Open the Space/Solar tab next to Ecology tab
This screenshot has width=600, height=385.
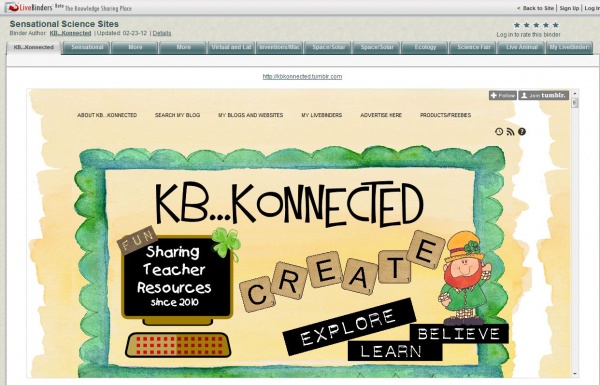[376, 47]
